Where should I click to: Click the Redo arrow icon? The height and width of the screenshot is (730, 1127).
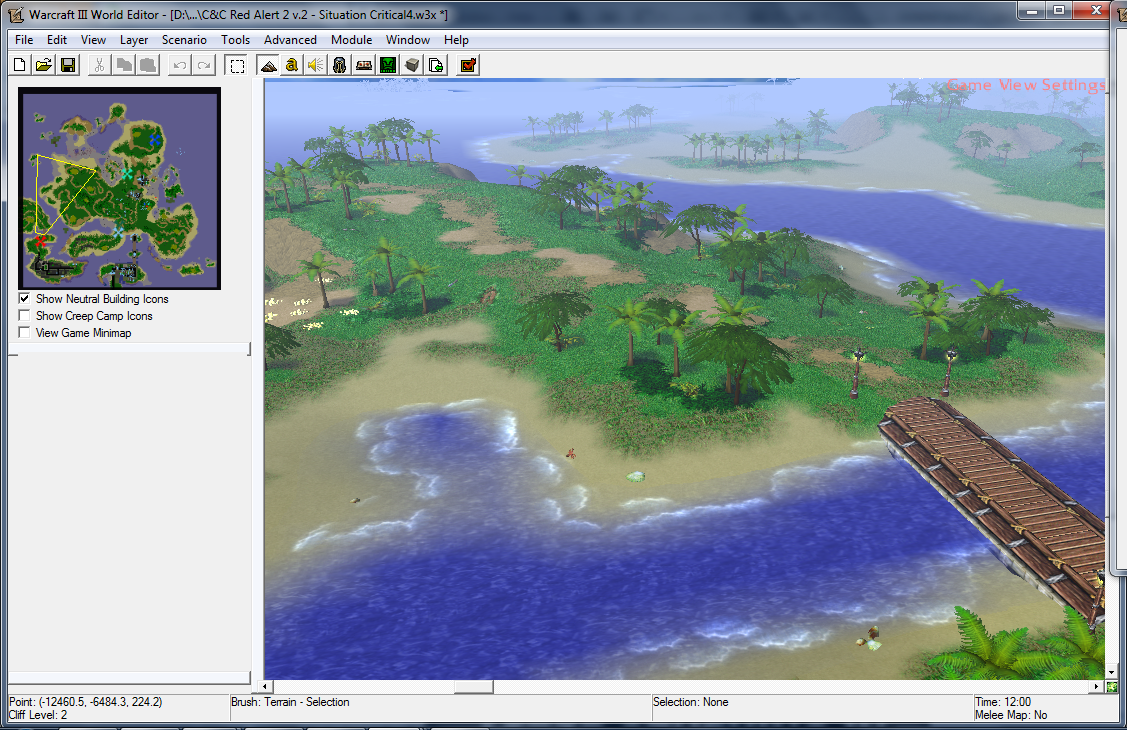point(204,65)
